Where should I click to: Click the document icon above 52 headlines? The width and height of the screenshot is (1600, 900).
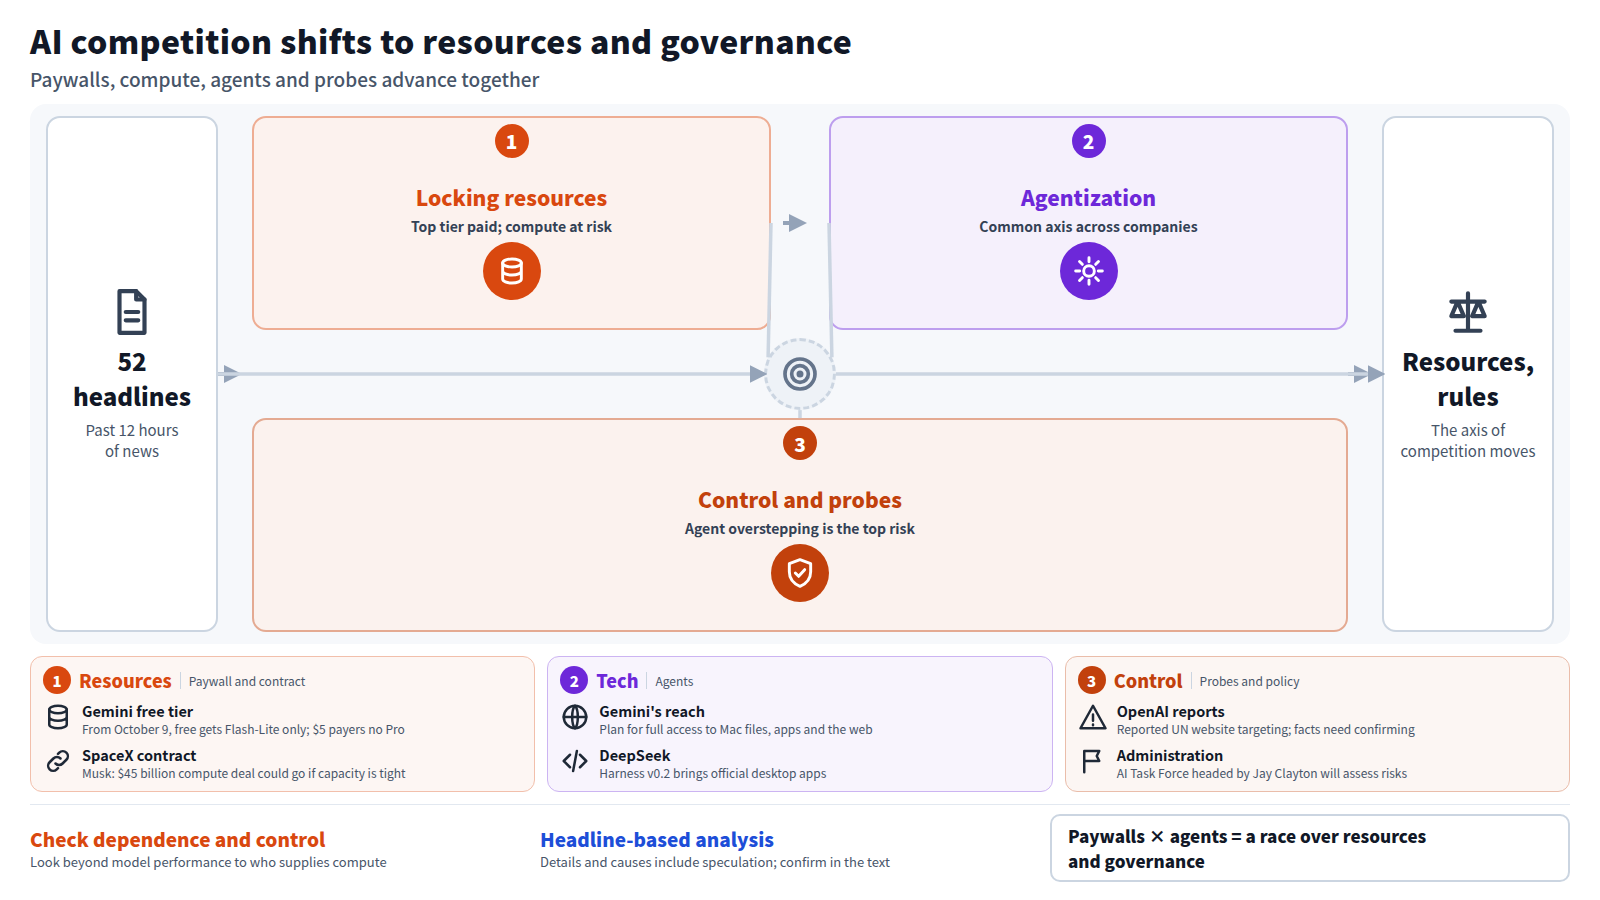(132, 312)
